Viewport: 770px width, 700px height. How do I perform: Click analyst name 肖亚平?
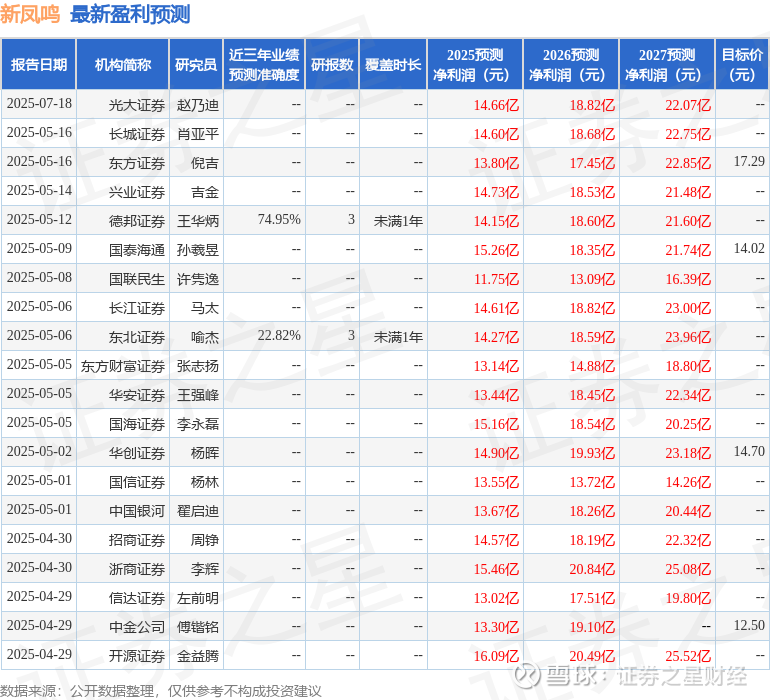pos(197,134)
